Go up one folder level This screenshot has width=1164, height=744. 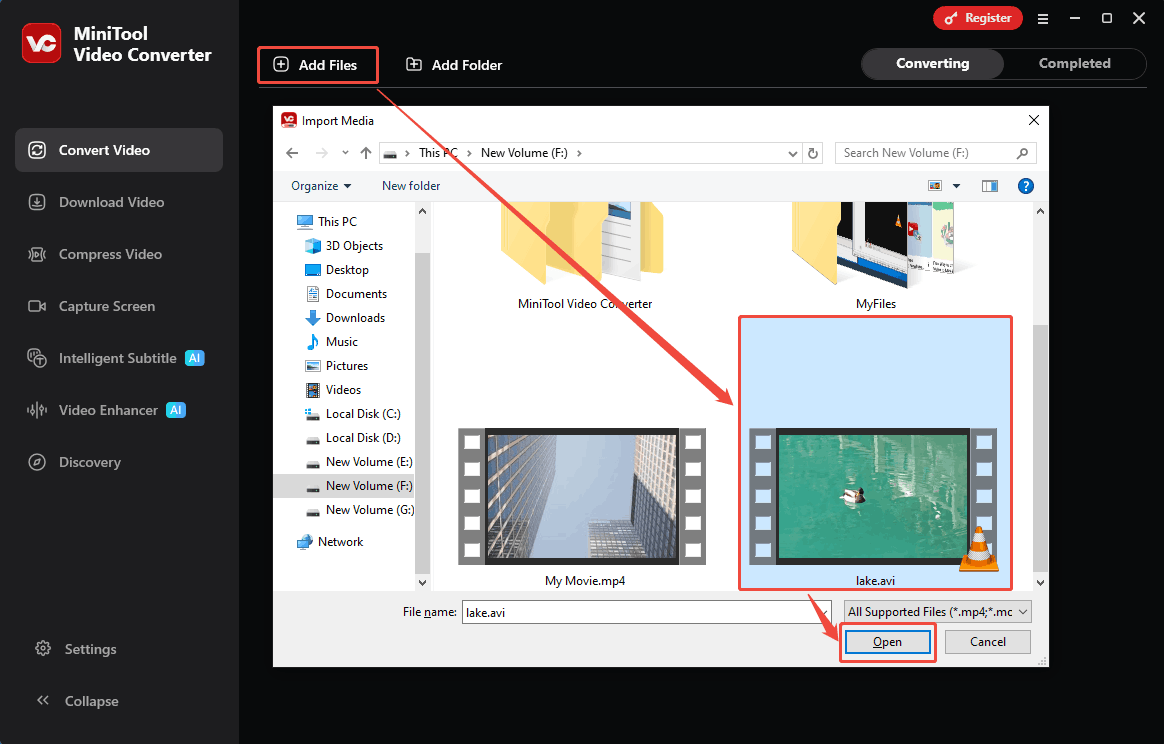(366, 153)
